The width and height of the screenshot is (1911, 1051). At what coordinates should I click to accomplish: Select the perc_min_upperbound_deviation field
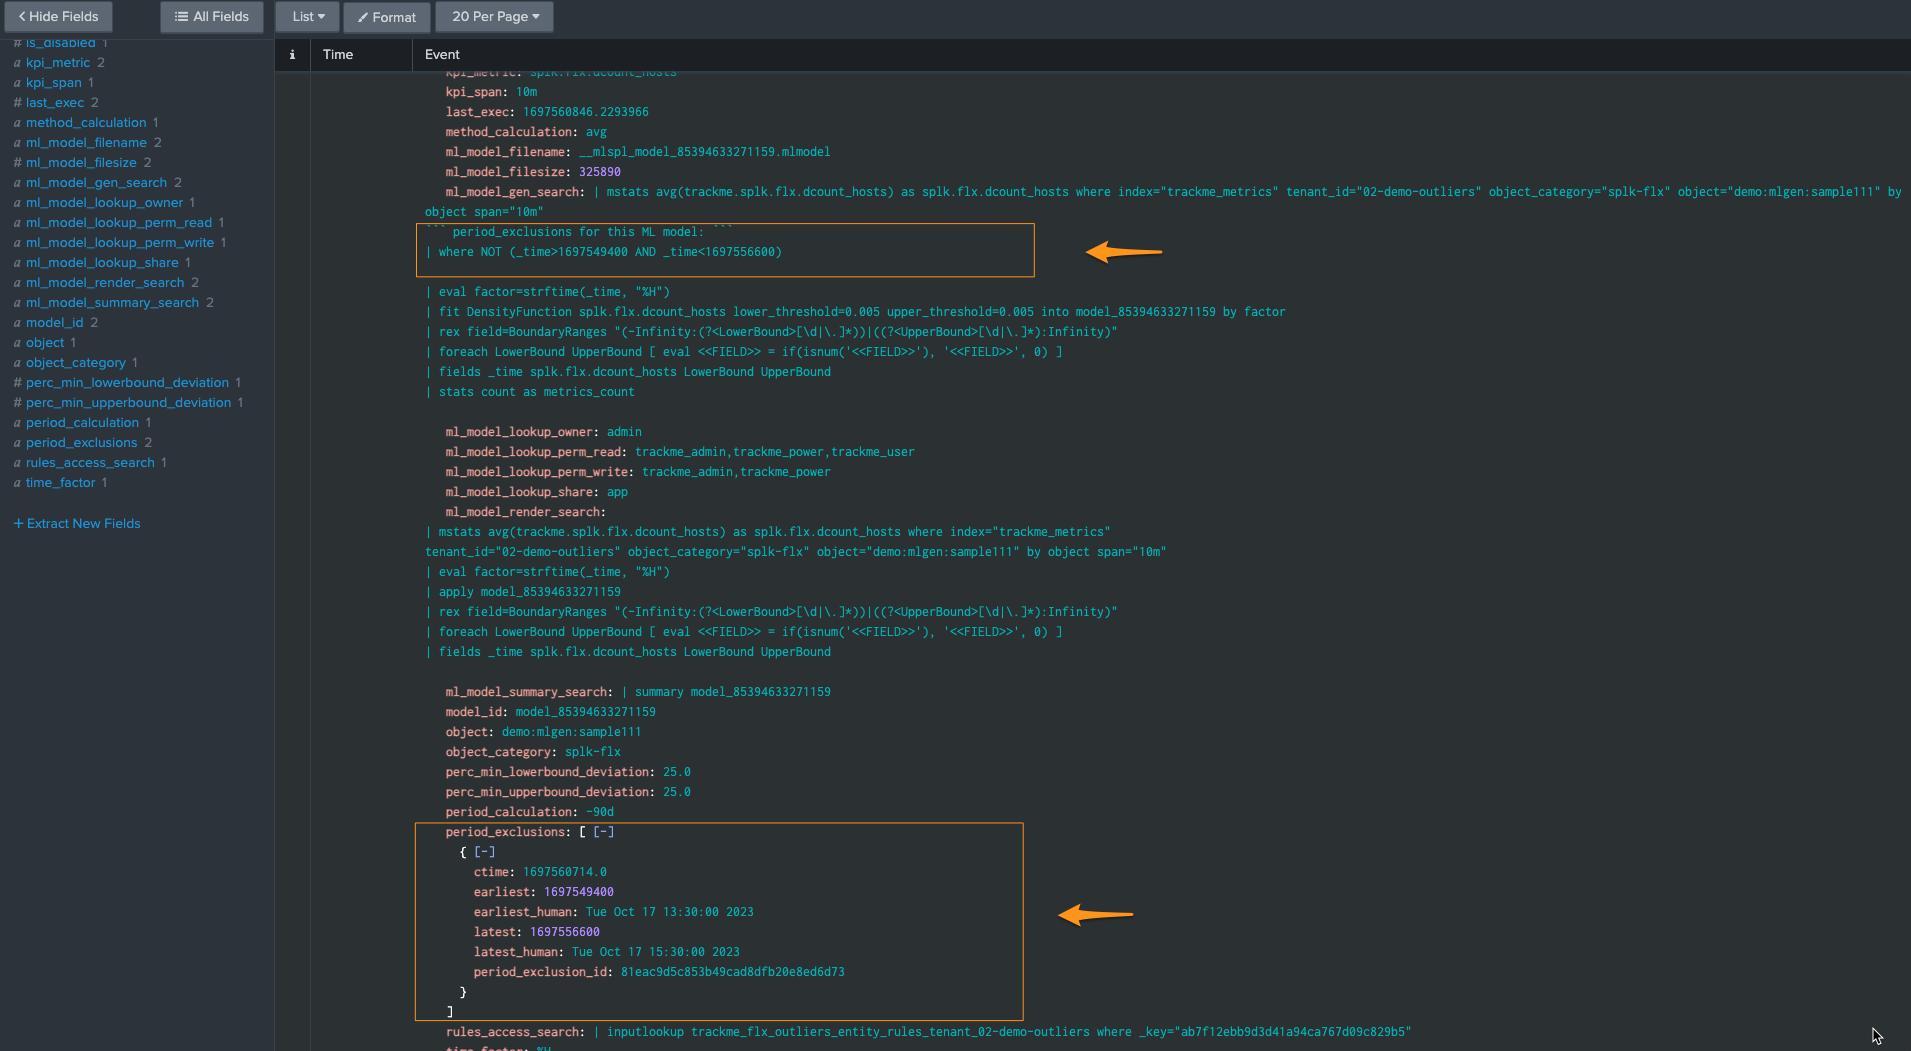pyautogui.click(x=128, y=402)
